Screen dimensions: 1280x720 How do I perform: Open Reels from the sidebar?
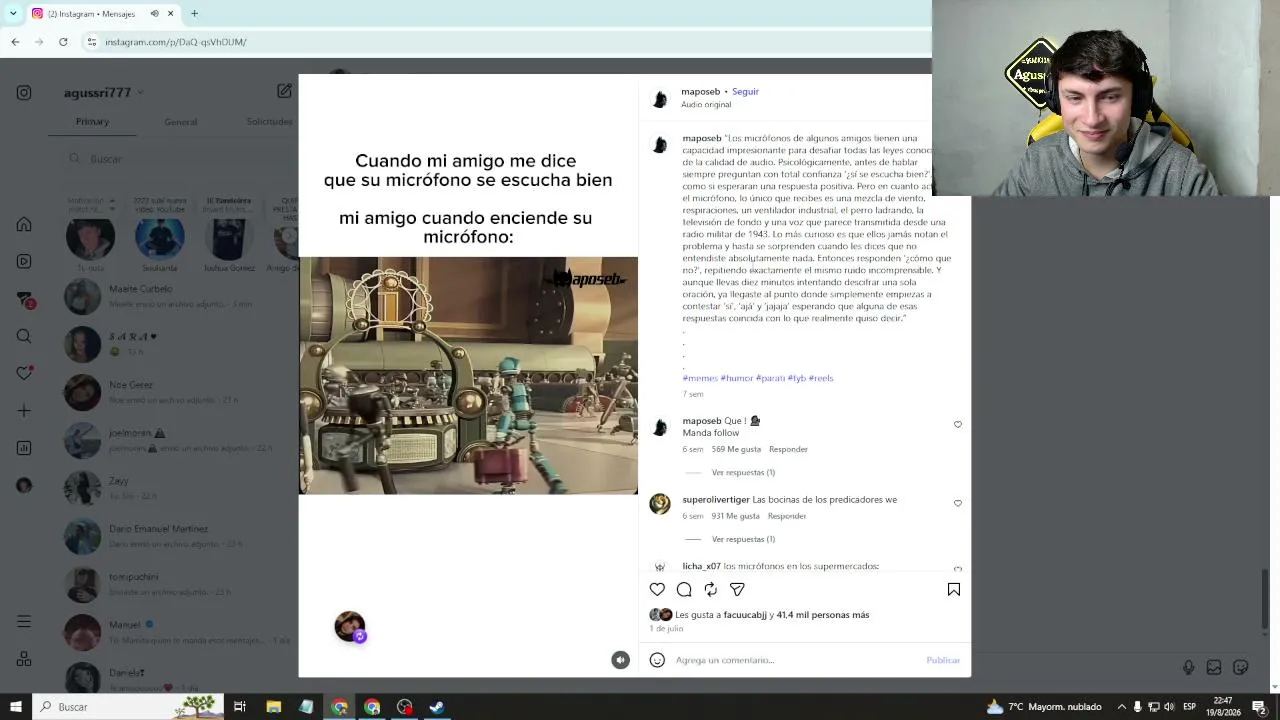24,261
